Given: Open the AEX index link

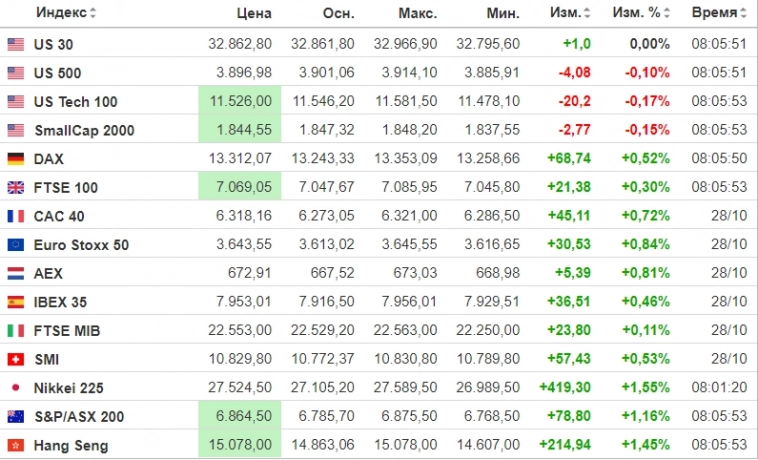Looking at the screenshot, I should [48, 273].
